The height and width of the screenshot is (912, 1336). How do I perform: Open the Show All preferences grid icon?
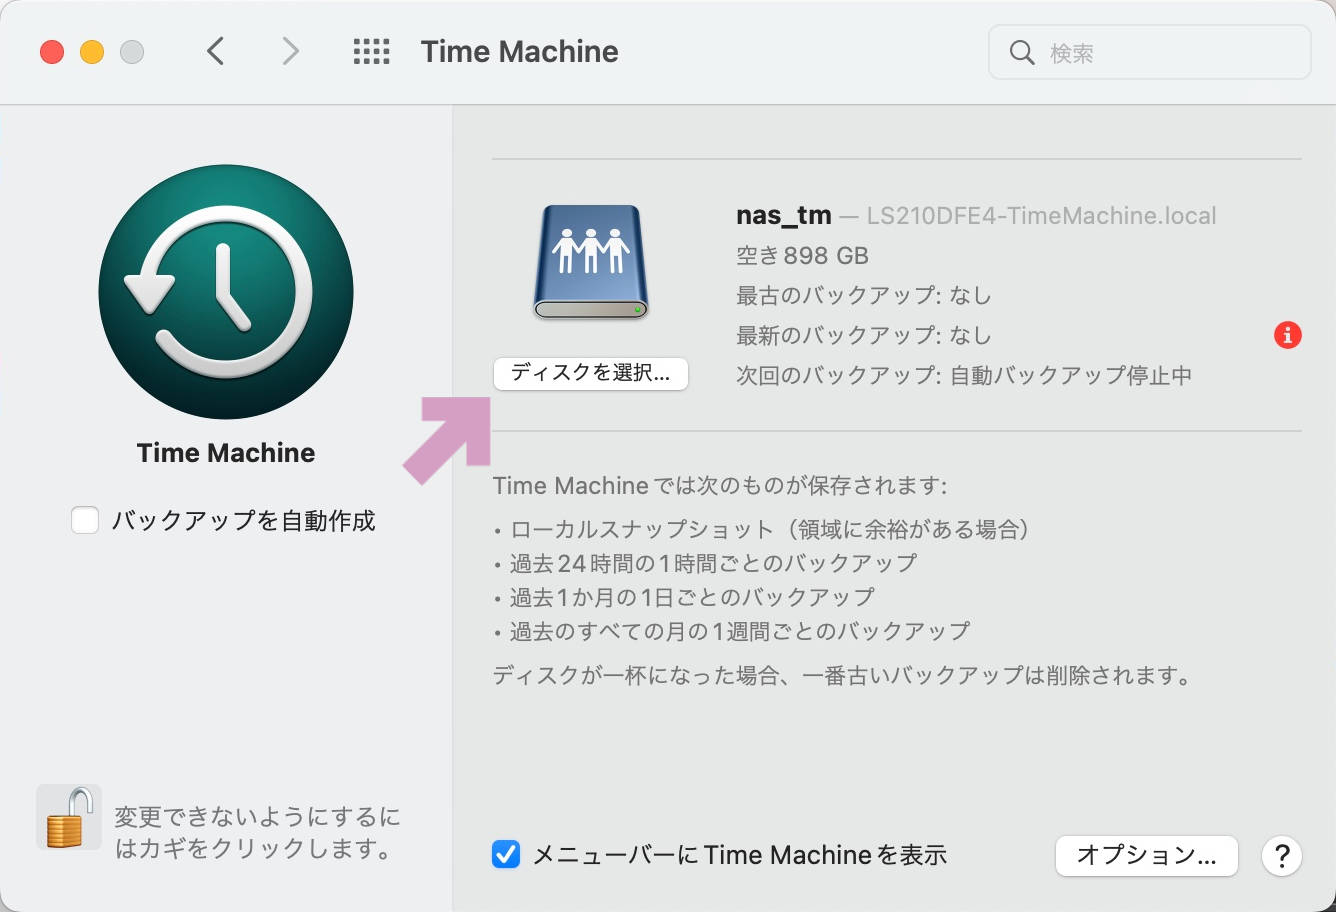371,51
